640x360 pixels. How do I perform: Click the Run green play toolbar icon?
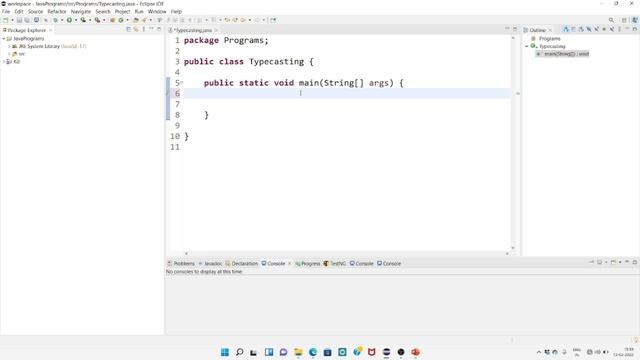[69, 20]
